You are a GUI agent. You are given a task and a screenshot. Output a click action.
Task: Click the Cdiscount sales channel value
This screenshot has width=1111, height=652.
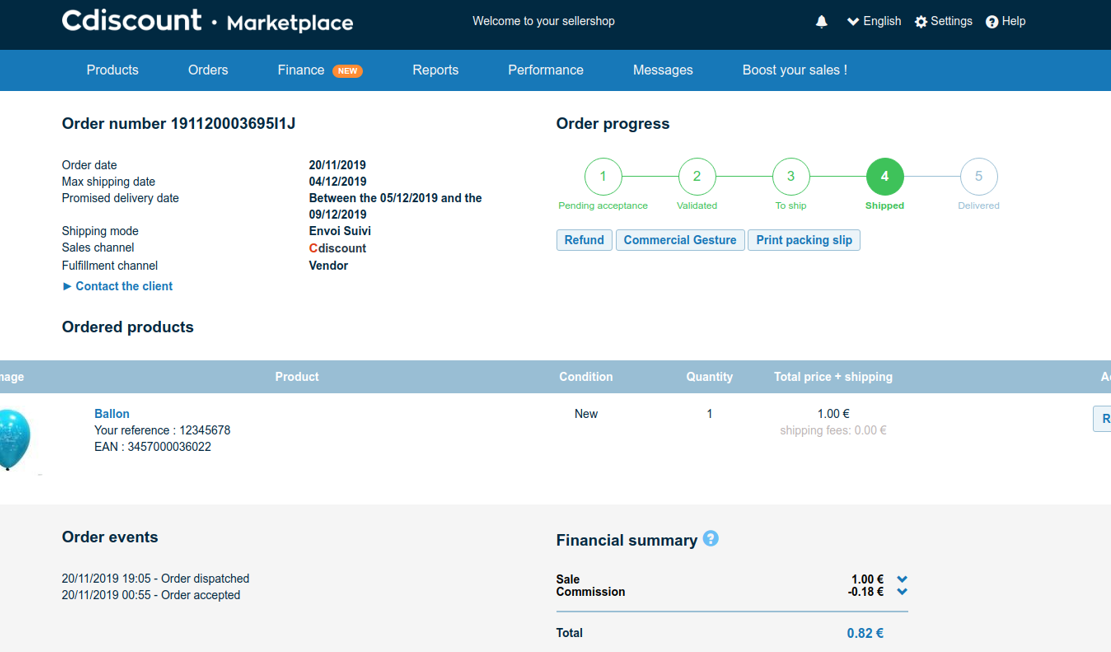[337, 248]
